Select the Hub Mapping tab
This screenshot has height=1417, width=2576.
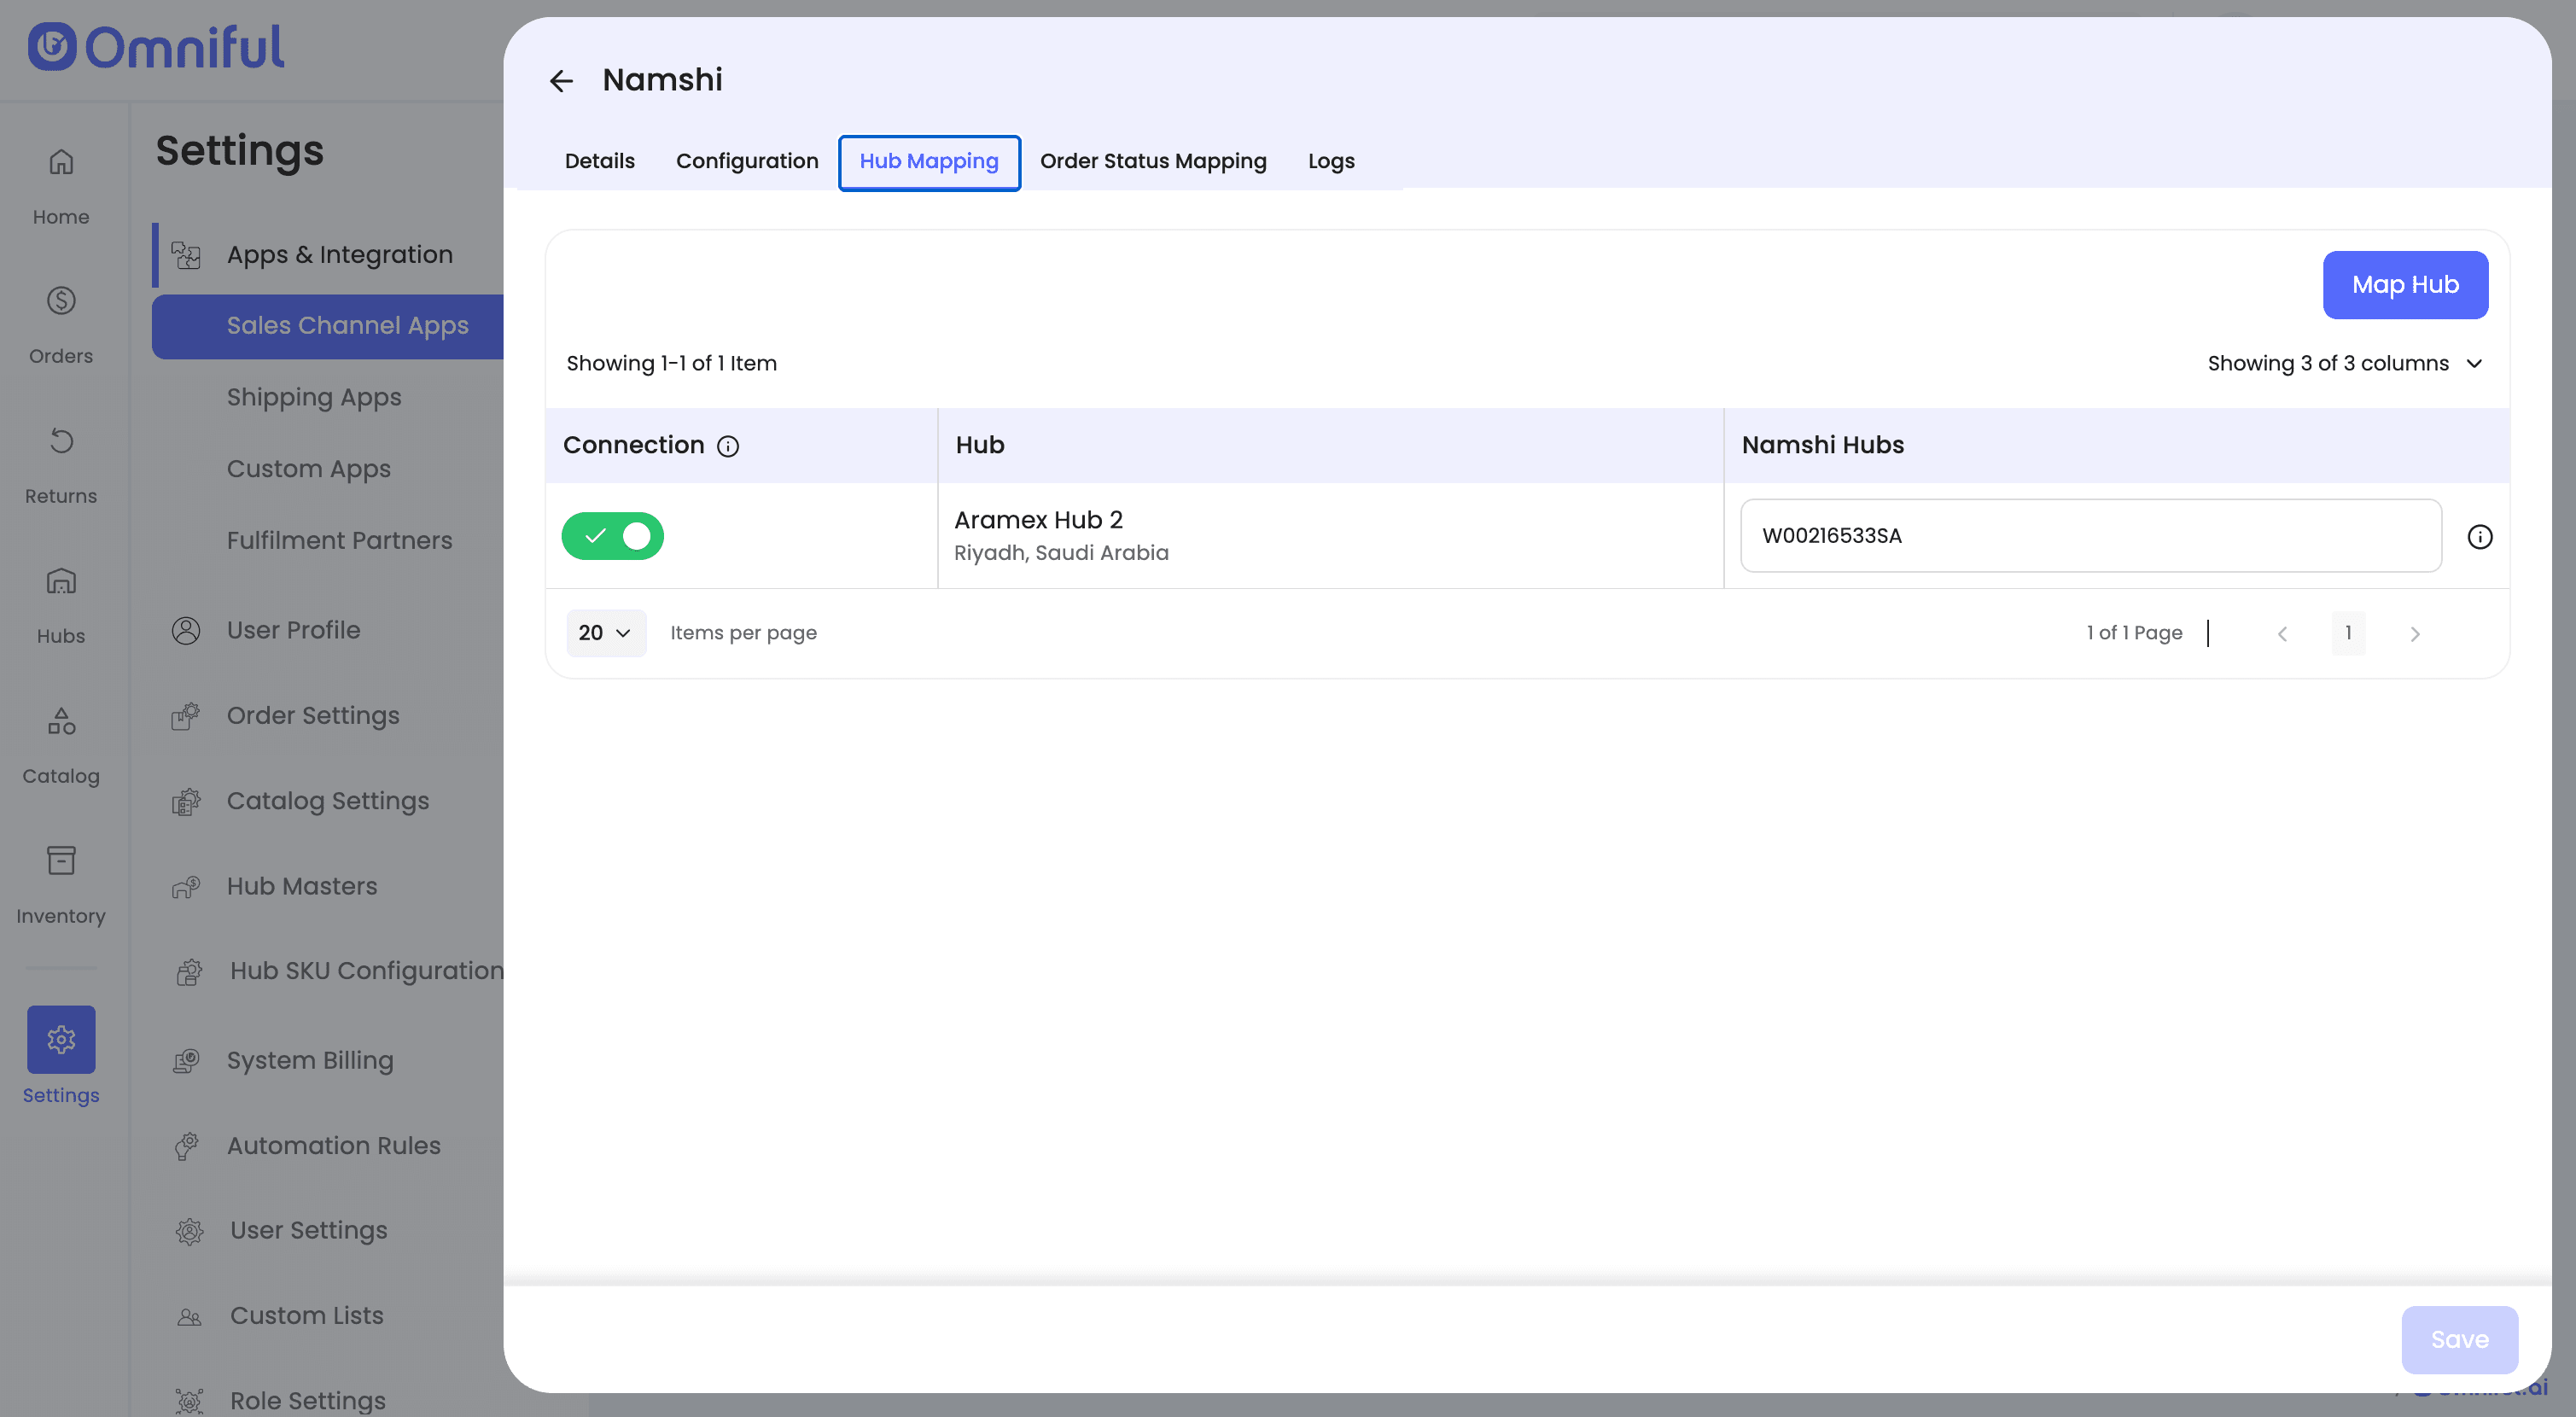tap(929, 162)
